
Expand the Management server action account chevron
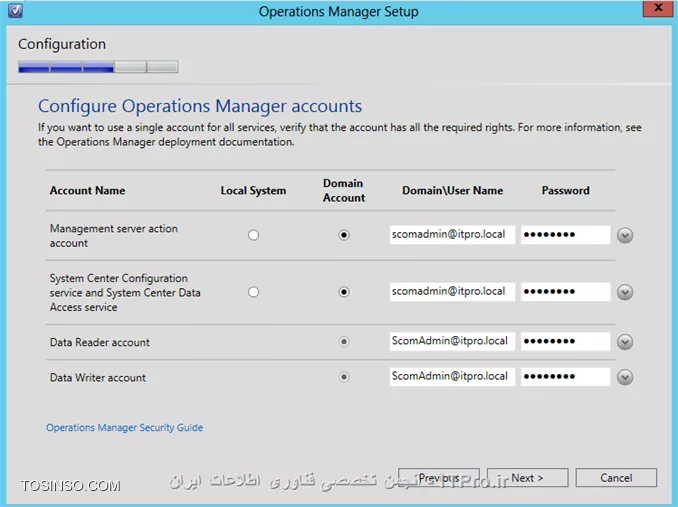[625, 236]
